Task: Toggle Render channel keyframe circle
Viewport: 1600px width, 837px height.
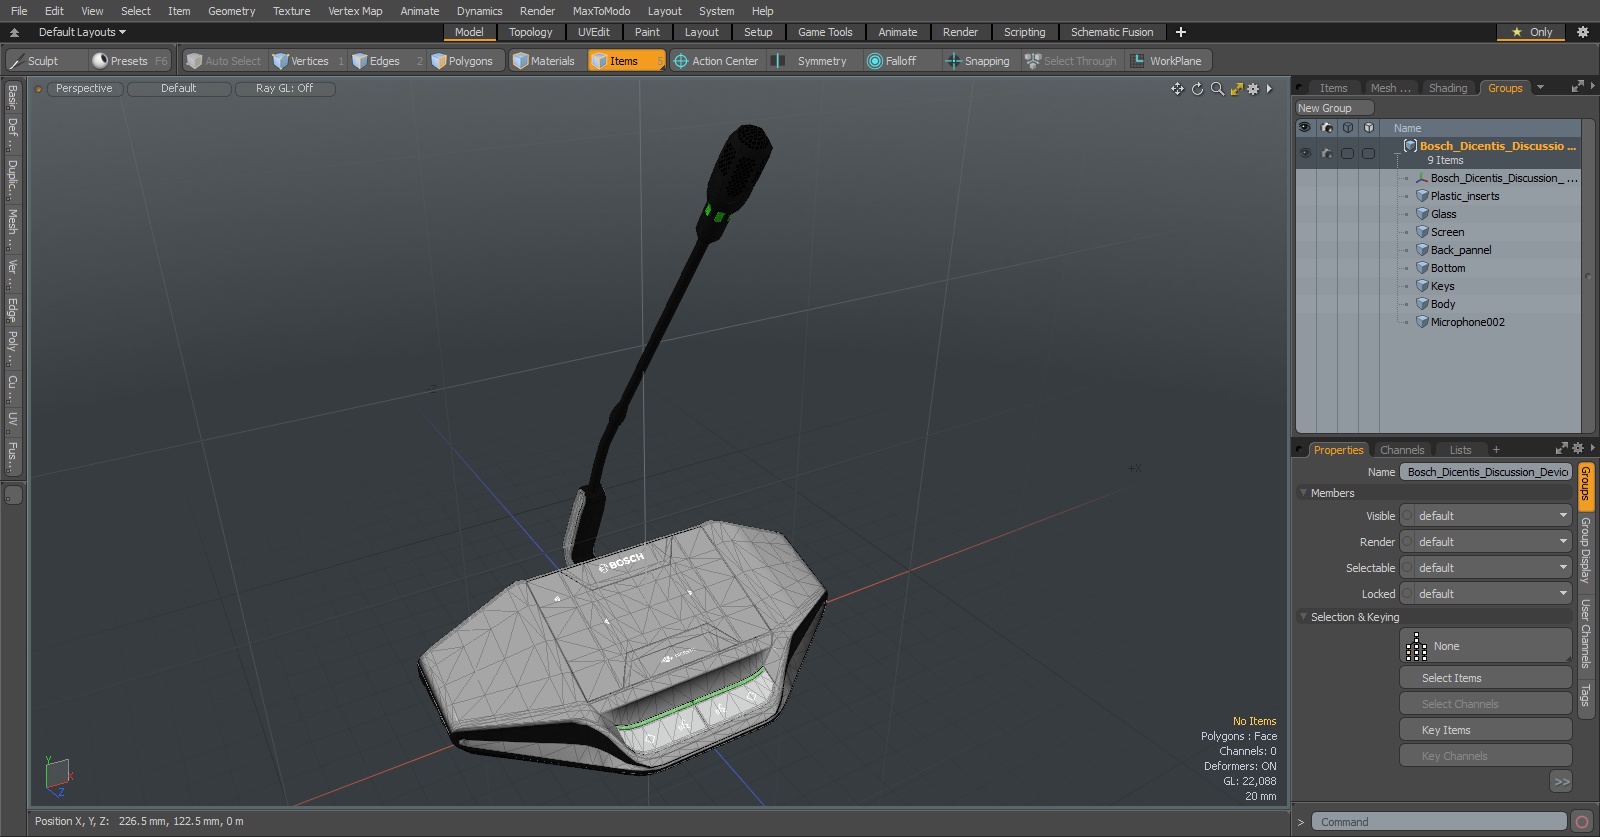Action: 1408,542
